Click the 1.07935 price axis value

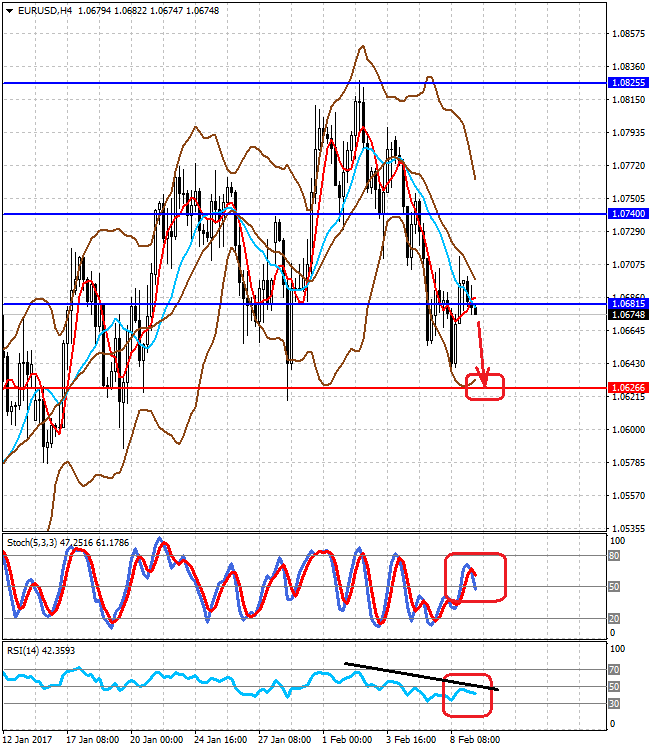(628, 133)
